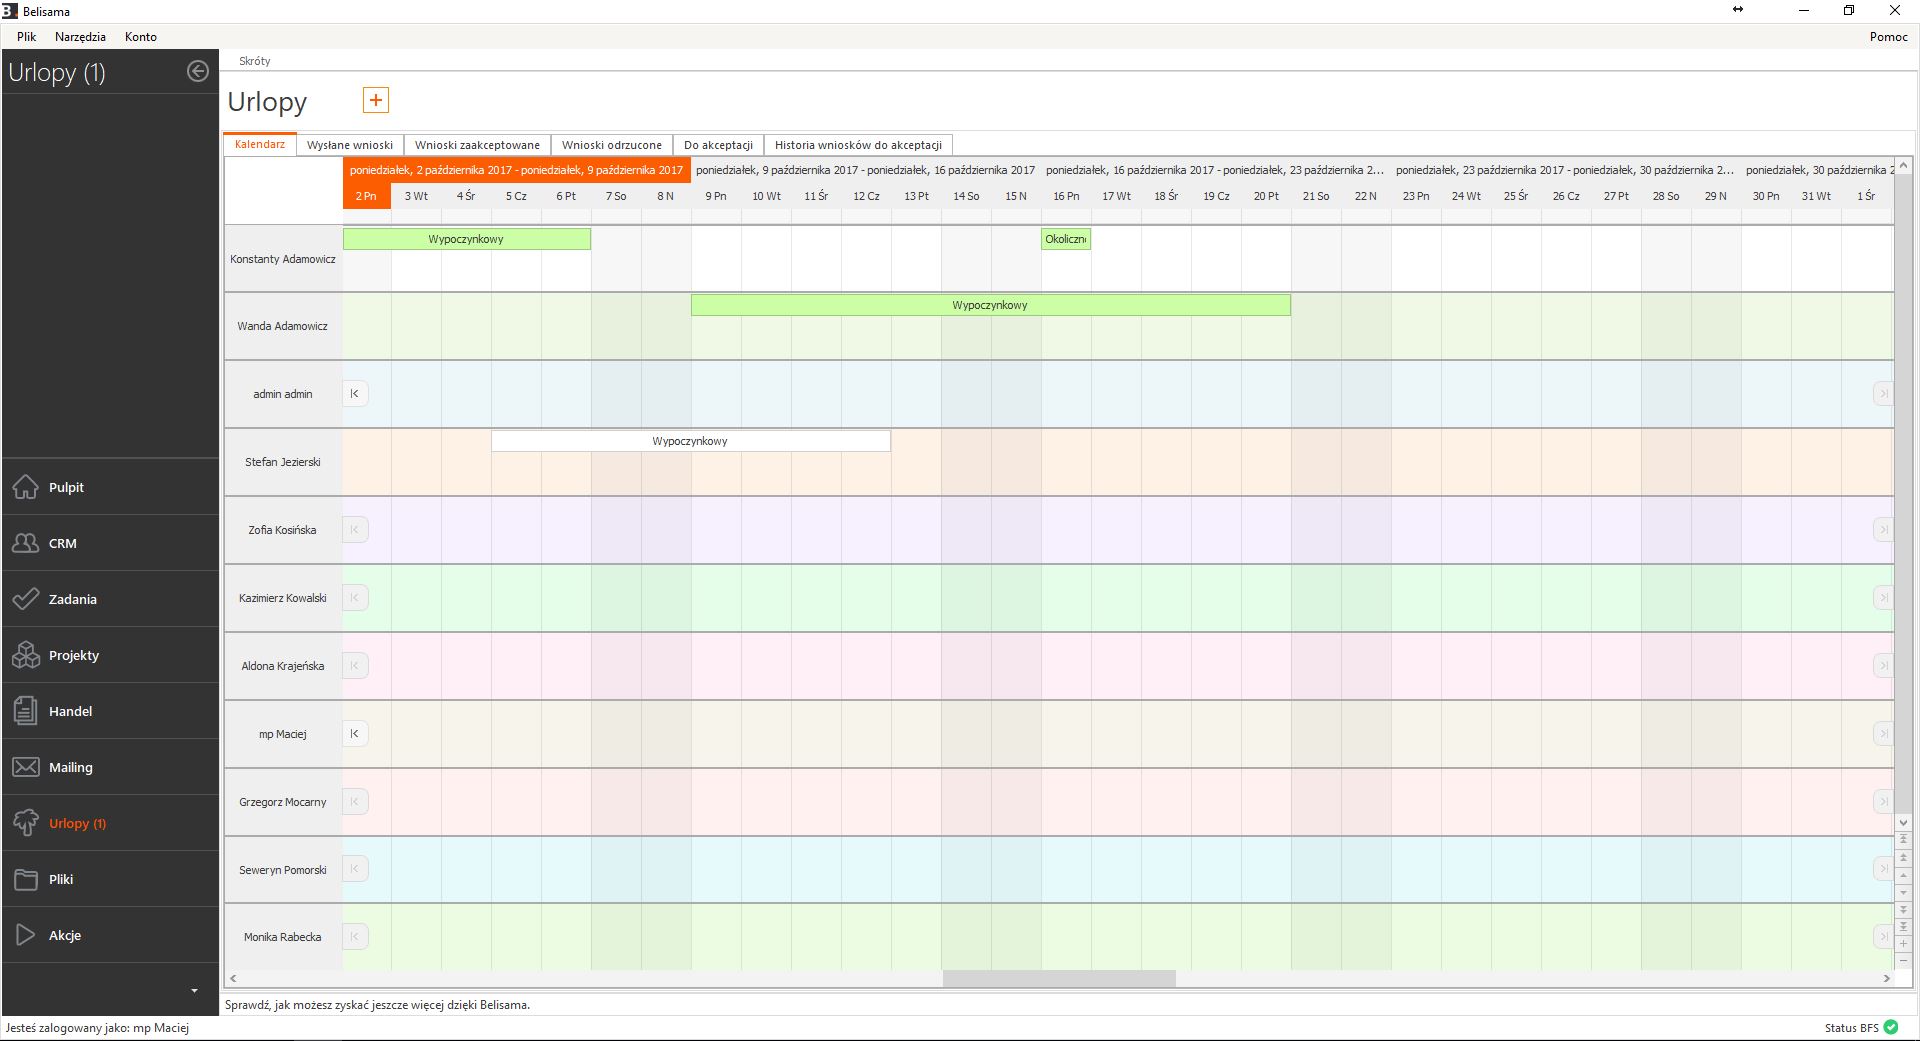The image size is (1920, 1041).
Task: Click the orange plus button to add leave
Action: pyautogui.click(x=375, y=100)
